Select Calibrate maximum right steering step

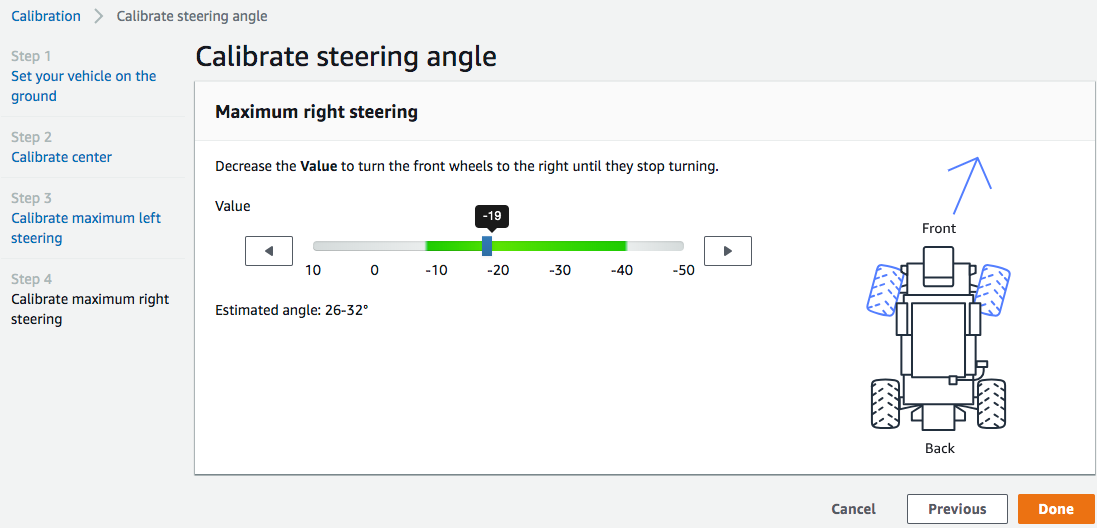(x=90, y=309)
